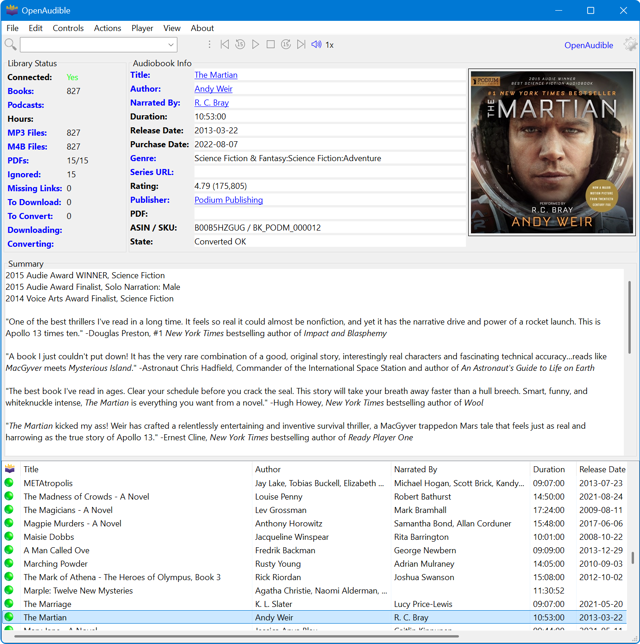The height and width of the screenshot is (644, 640).
Task: Open the Podium Publishing link
Action: pyautogui.click(x=228, y=200)
